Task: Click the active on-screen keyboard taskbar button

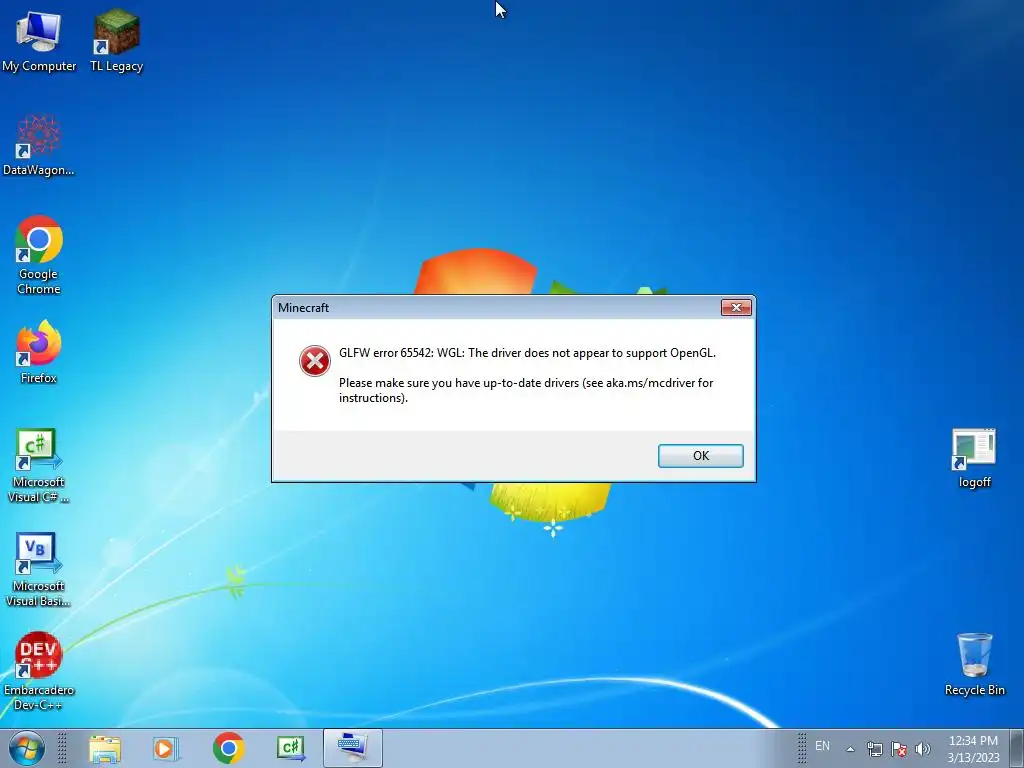Action: pyautogui.click(x=353, y=748)
